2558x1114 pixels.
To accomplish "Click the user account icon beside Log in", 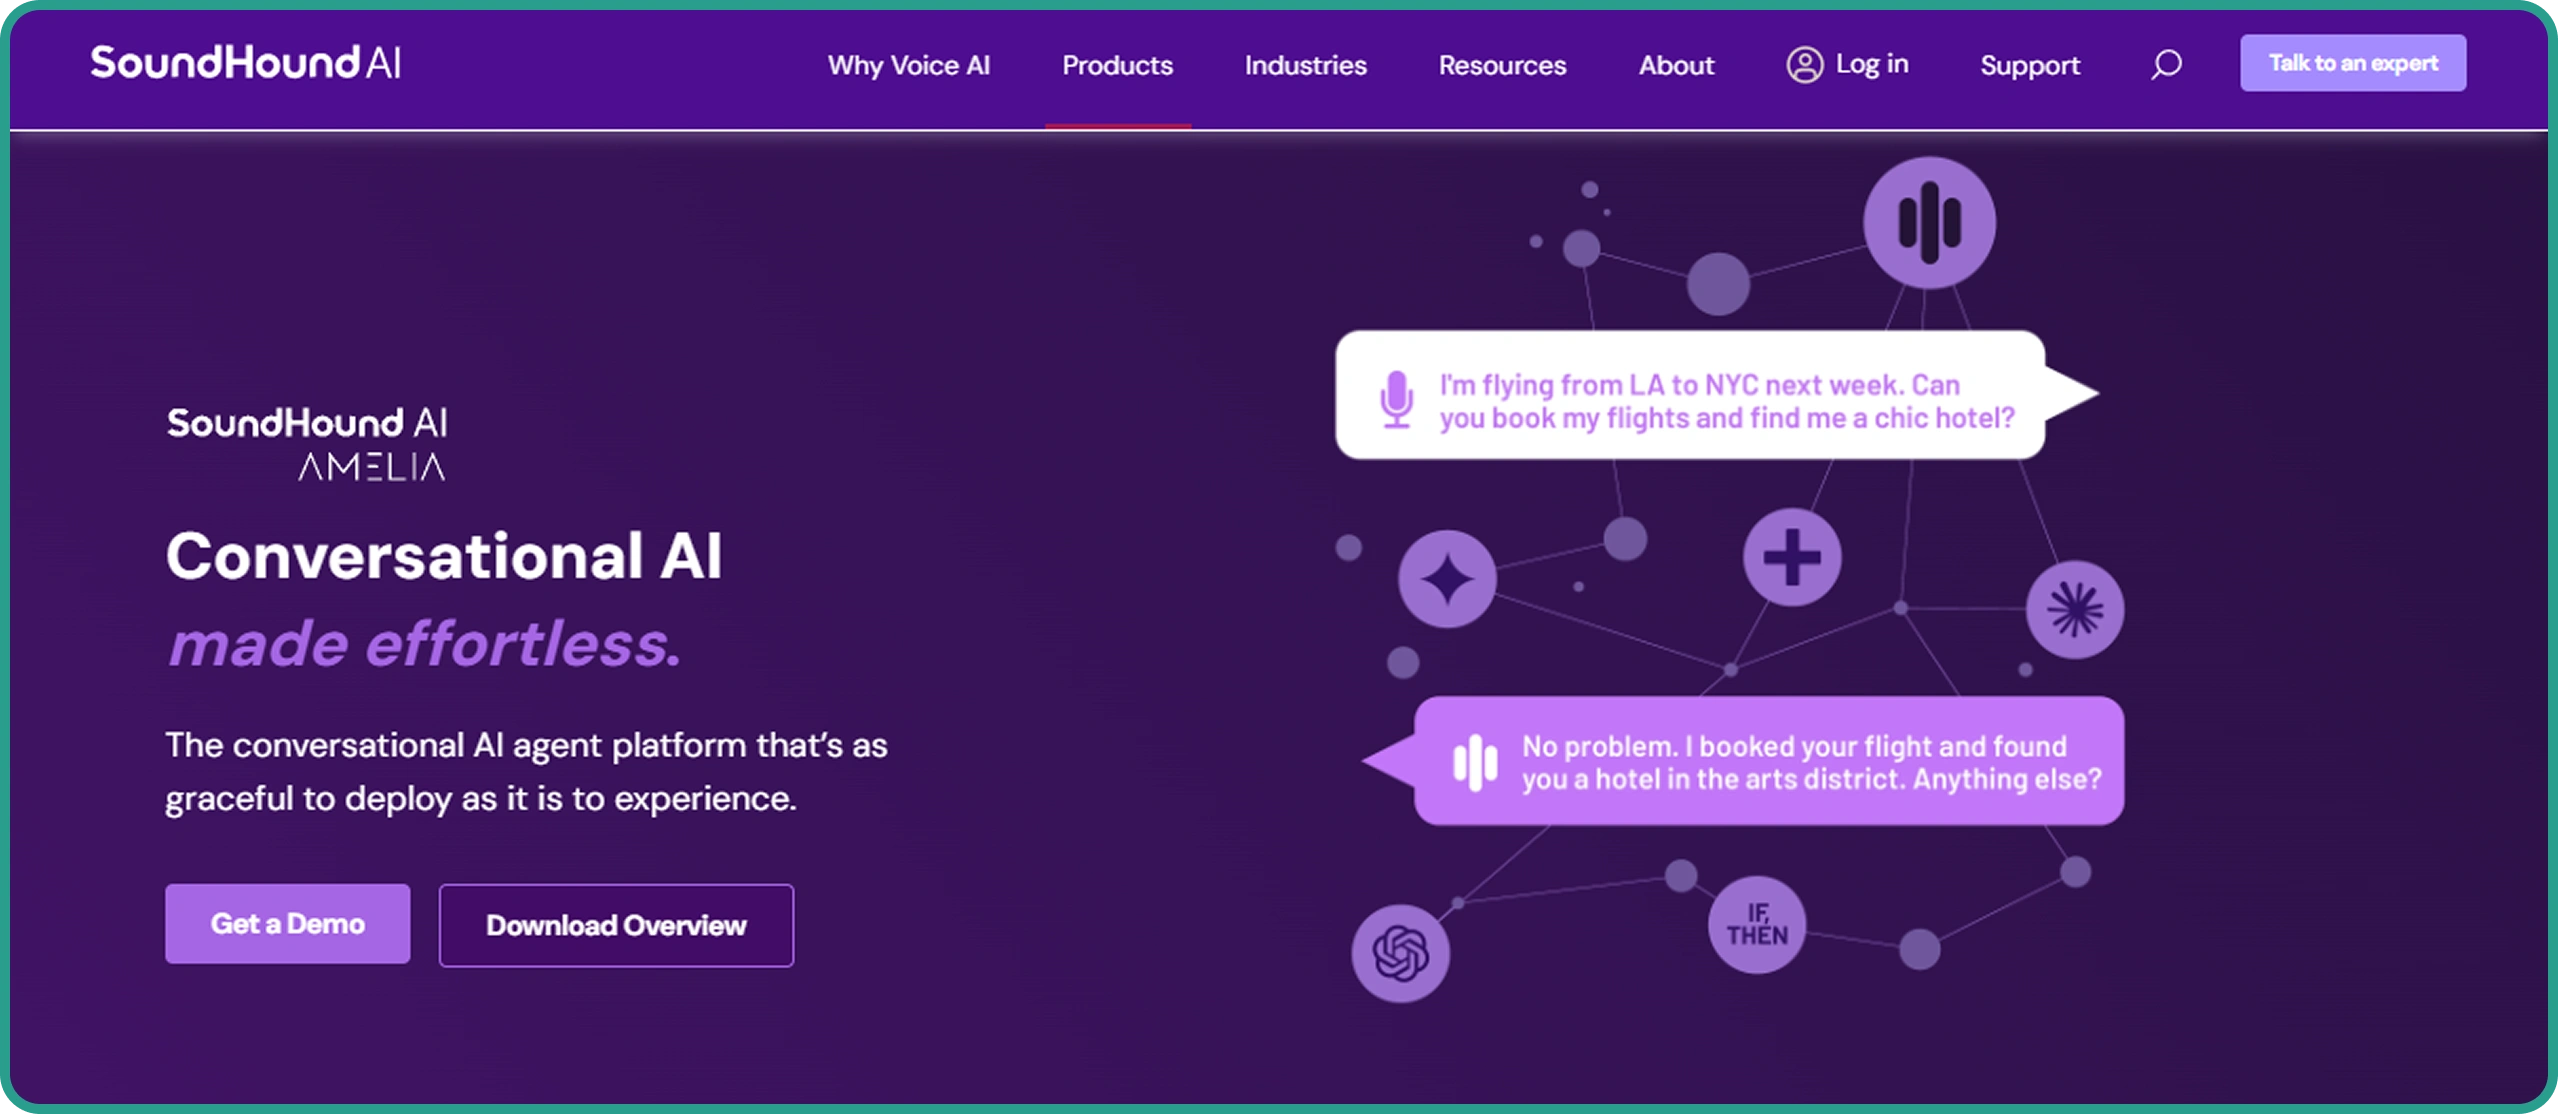I will (1804, 65).
